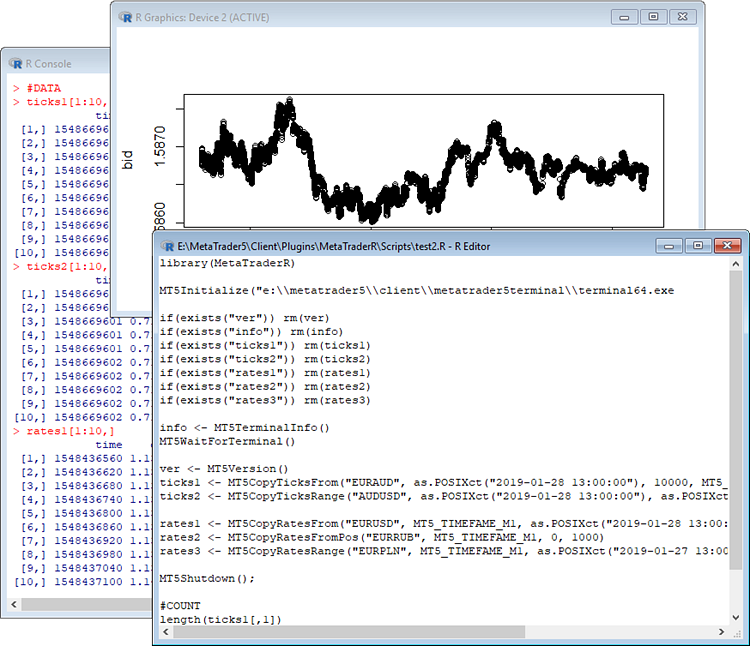Click the #DATA comment in R Console
750x646 pixels.
[x=44, y=88]
